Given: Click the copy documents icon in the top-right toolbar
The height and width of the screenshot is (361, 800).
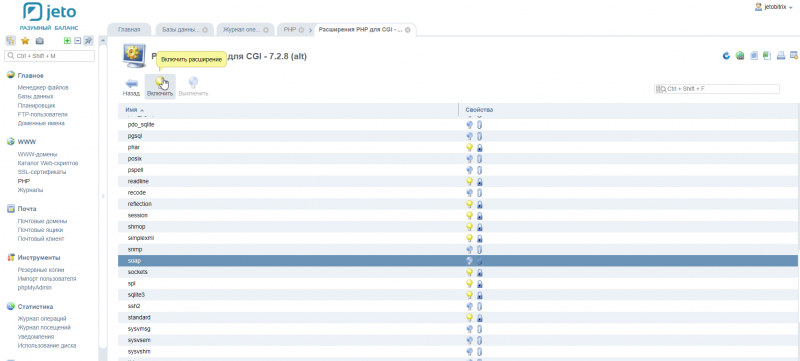Looking at the screenshot, I should pos(754,56).
